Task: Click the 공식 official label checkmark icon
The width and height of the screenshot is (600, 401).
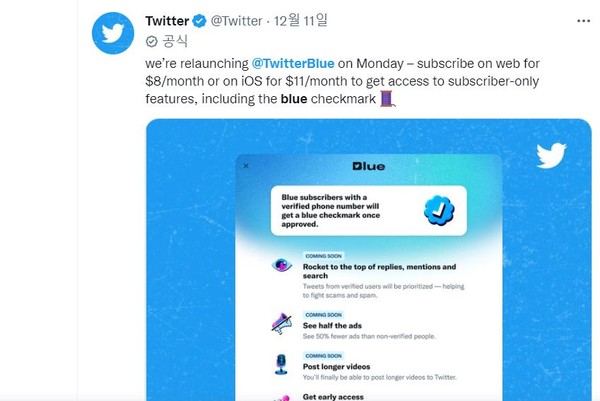Action: [152, 41]
